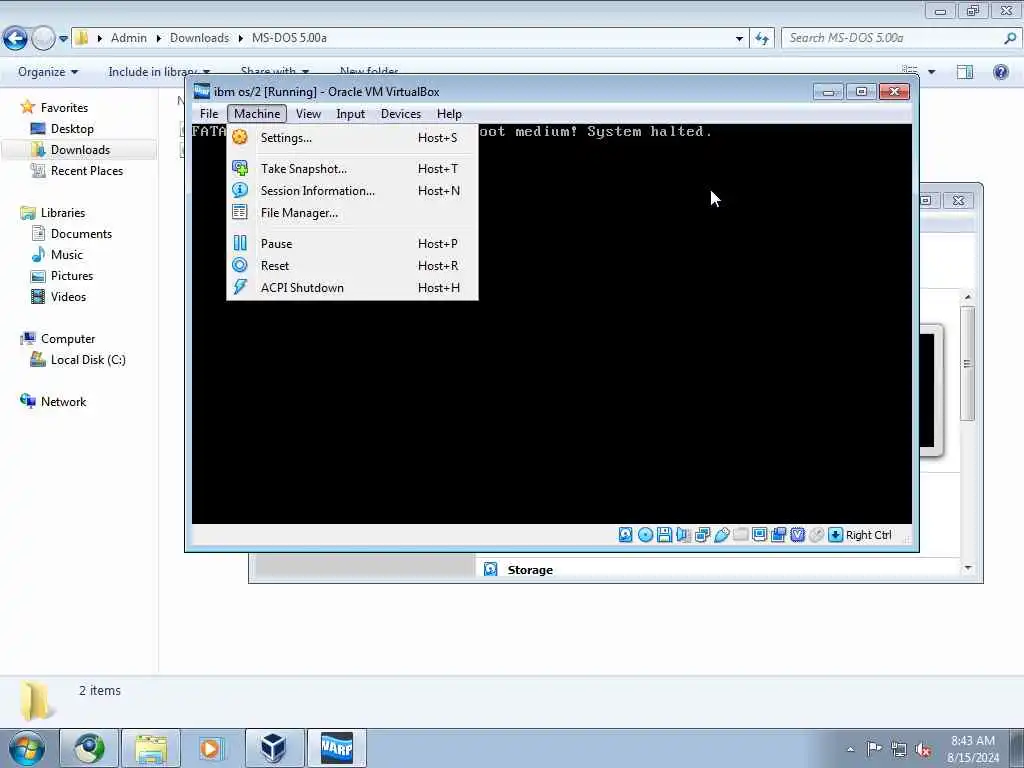Open Pictures library in sidebar
The height and width of the screenshot is (768, 1024).
pyautogui.click(x=72, y=276)
